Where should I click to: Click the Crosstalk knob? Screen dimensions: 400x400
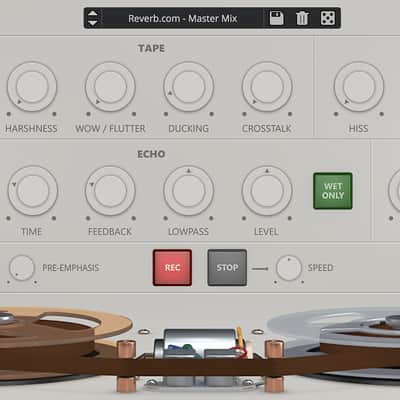(267, 87)
